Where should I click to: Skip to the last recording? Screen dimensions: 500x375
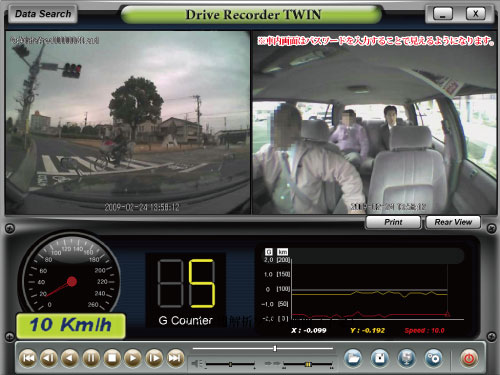(175, 358)
